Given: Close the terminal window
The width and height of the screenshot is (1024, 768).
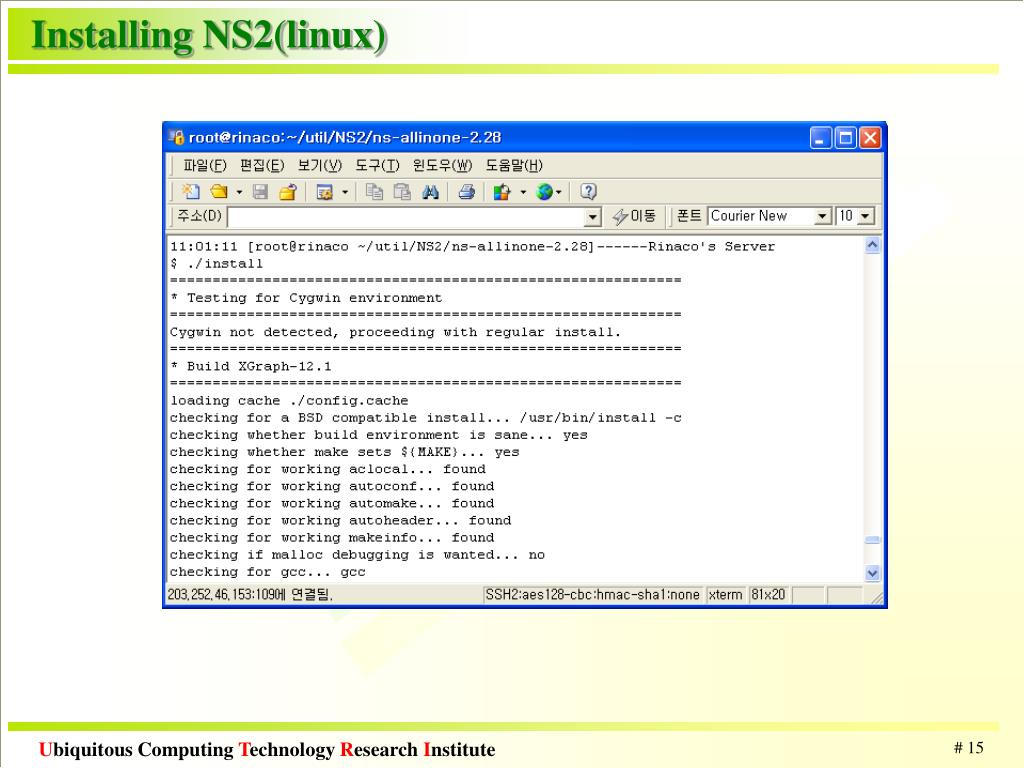Looking at the screenshot, I should click(871, 138).
